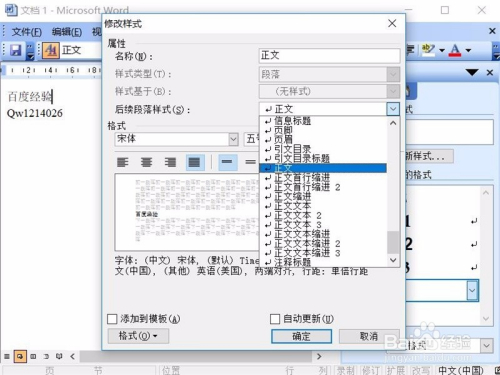Click the style list scroll down arrow
Image resolution: width=500 pixels, height=375 pixels.
pos(393,260)
